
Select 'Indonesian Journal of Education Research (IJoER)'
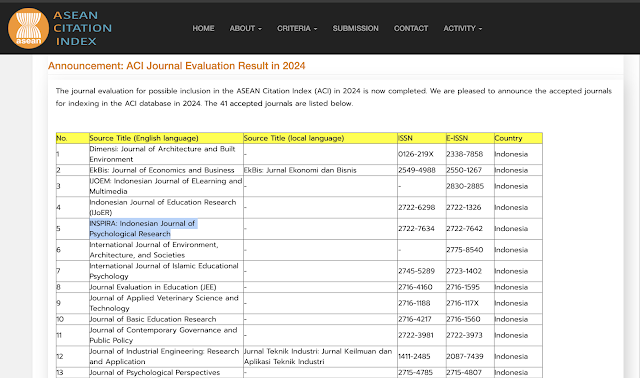tap(163, 207)
